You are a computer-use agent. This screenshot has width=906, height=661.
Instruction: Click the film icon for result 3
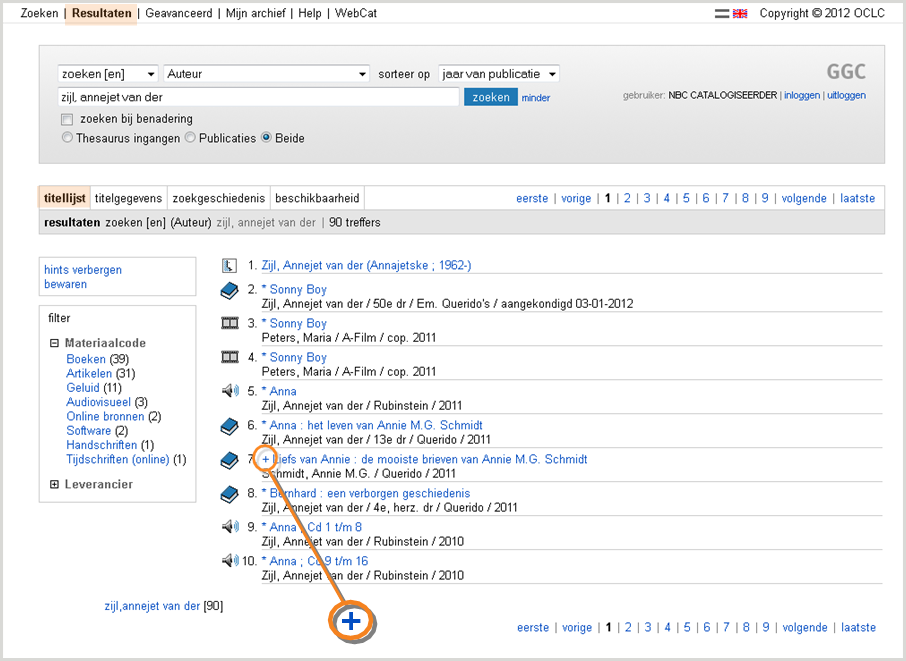(230, 324)
